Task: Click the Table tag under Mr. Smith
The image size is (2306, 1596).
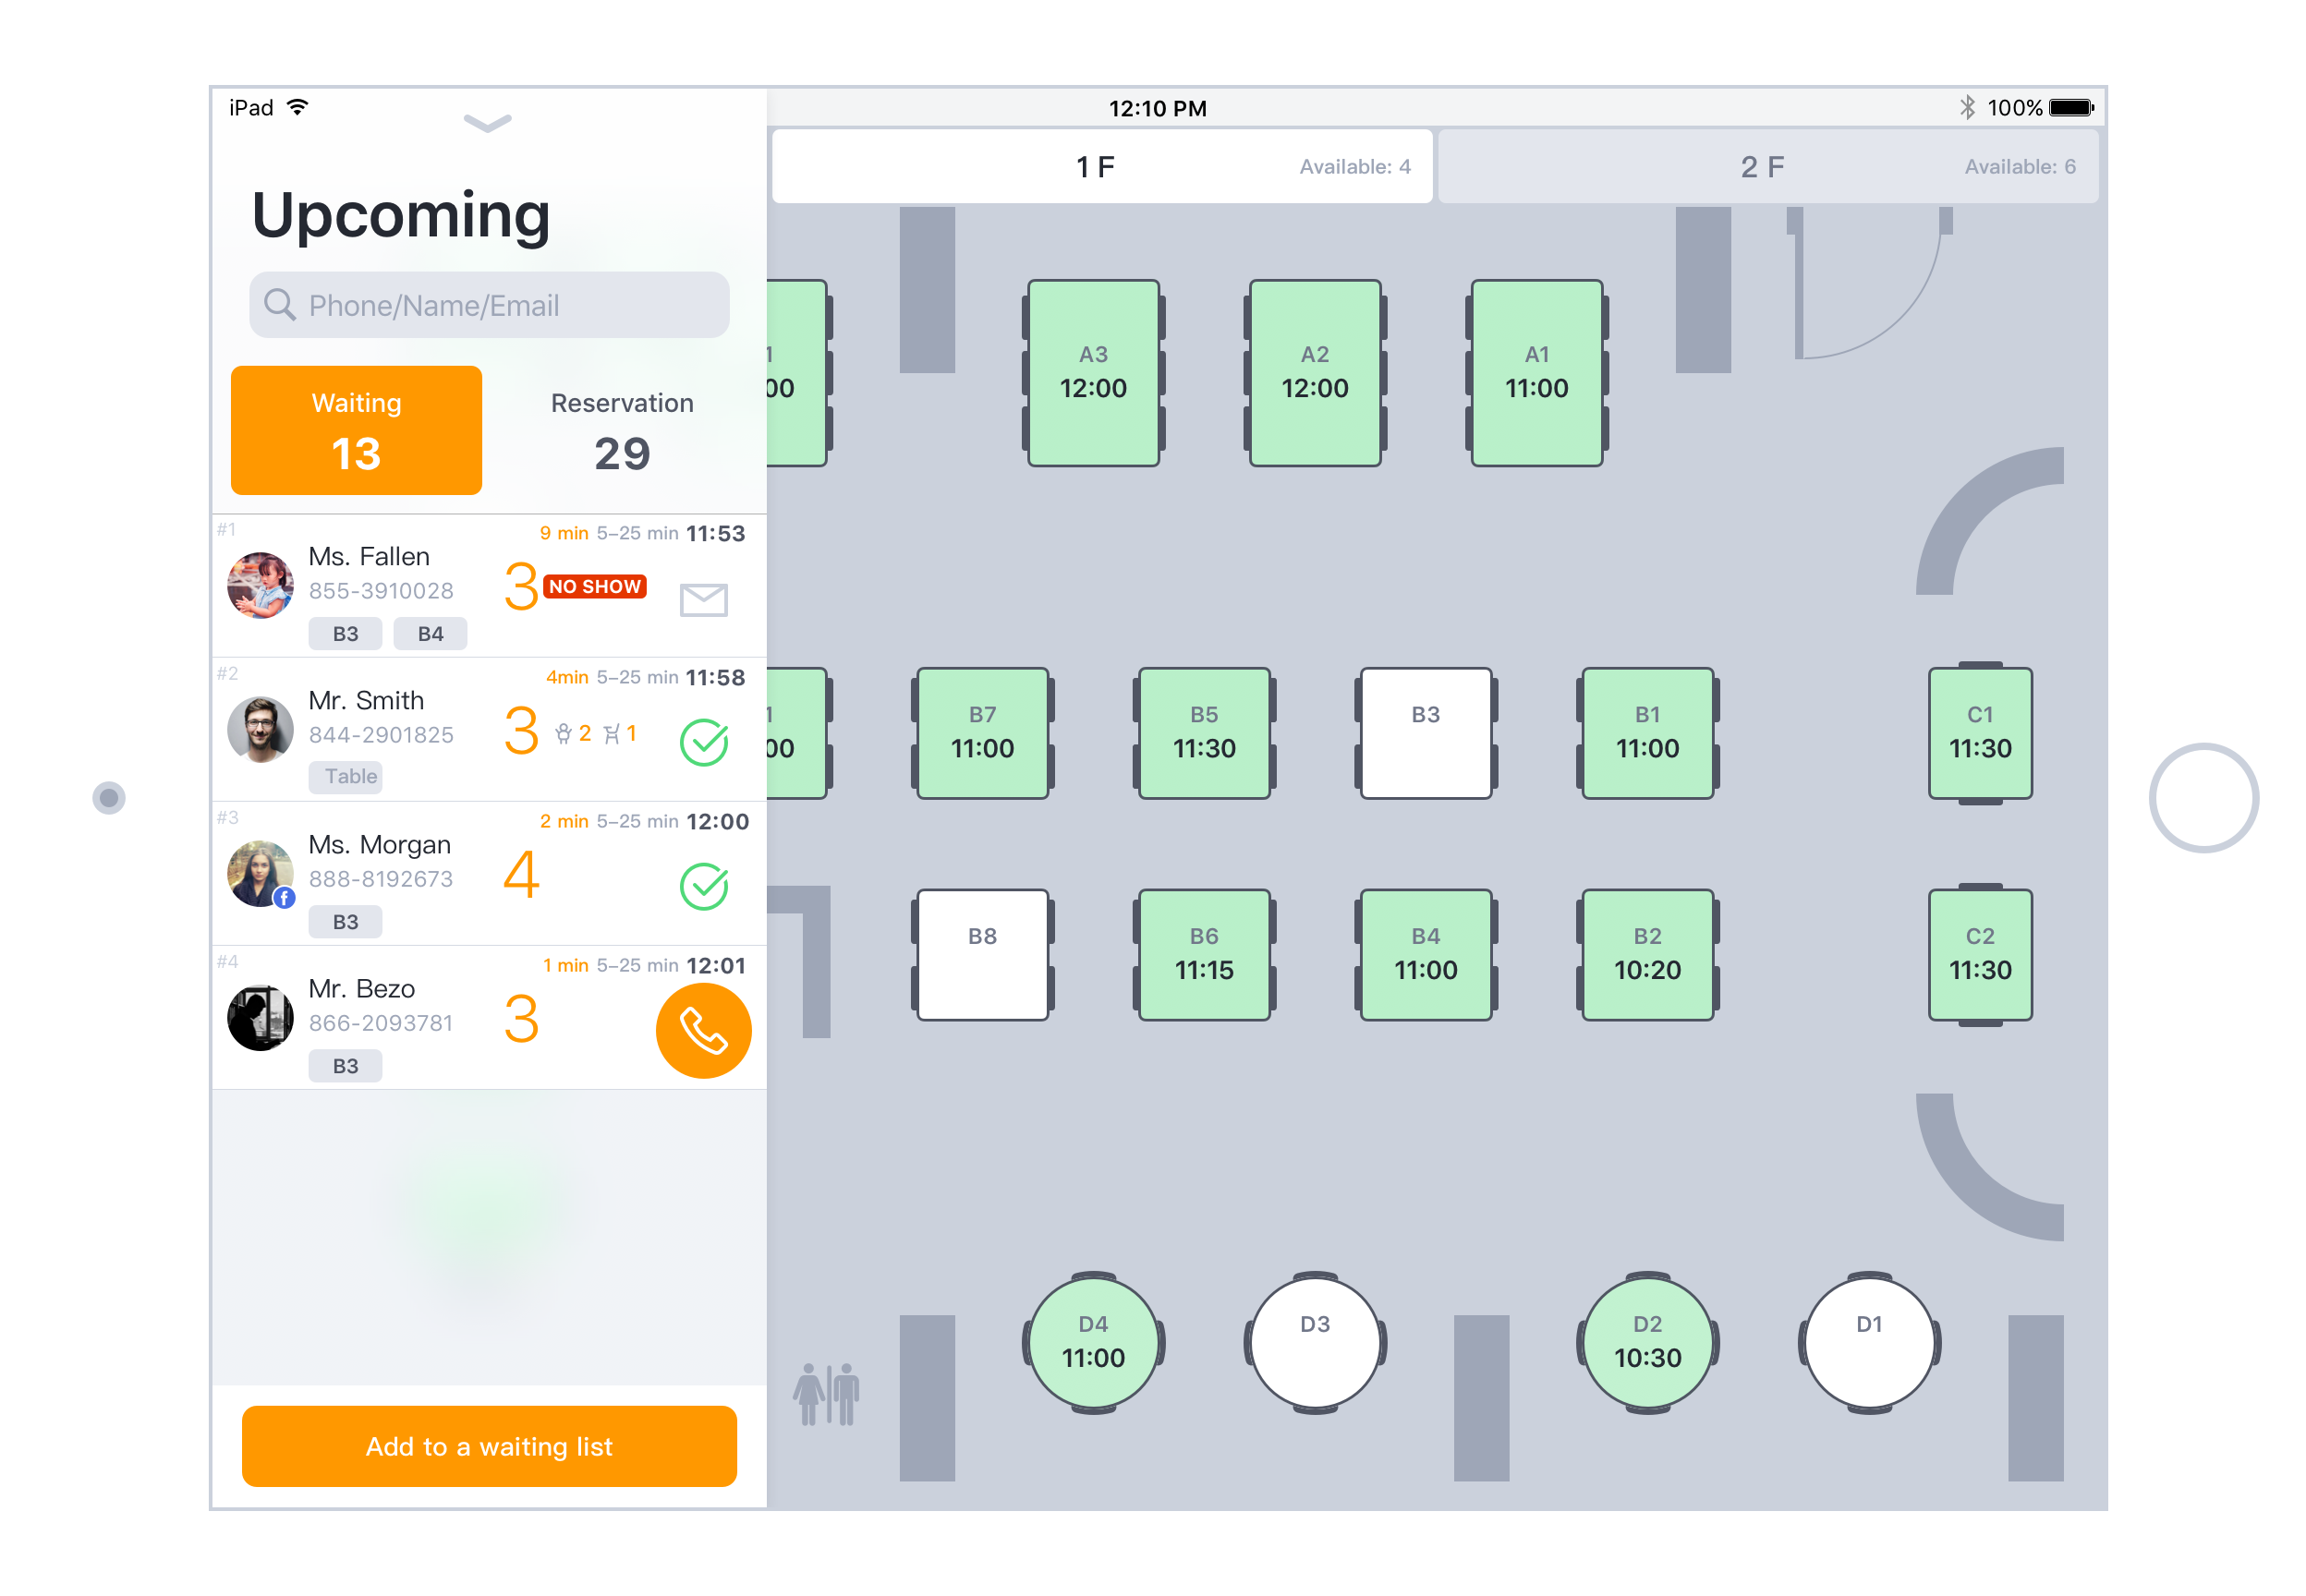Action: pyautogui.click(x=346, y=777)
